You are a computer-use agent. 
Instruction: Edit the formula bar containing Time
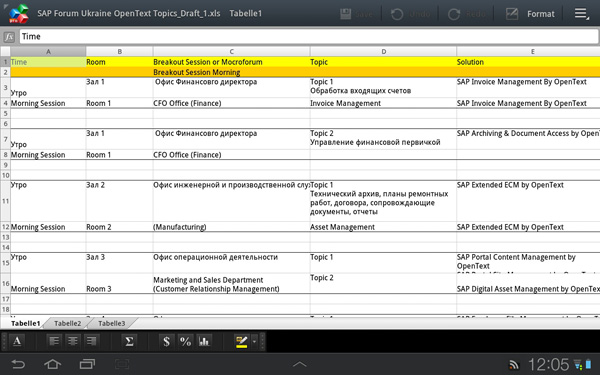point(308,37)
